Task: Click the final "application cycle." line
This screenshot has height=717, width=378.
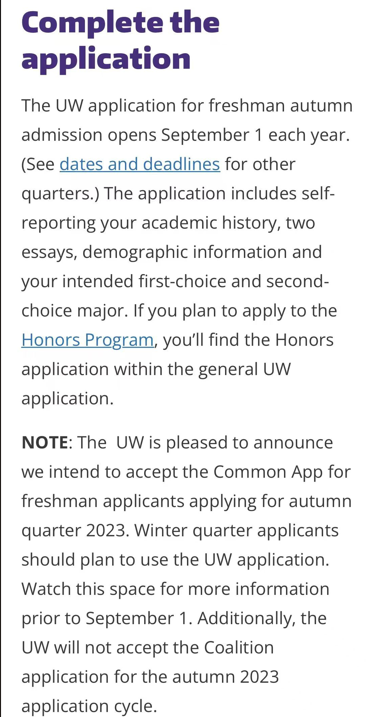Action: pos(89,706)
